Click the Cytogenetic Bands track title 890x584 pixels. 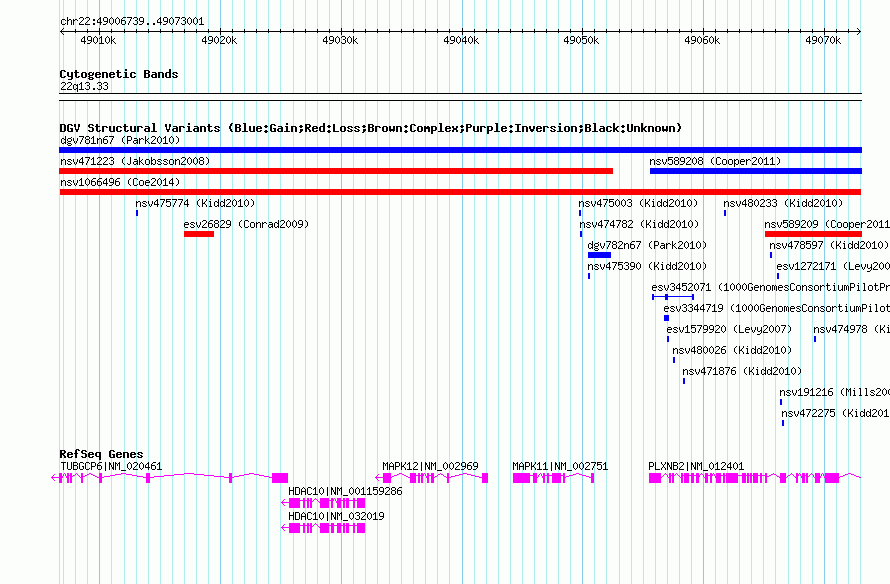(x=119, y=74)
